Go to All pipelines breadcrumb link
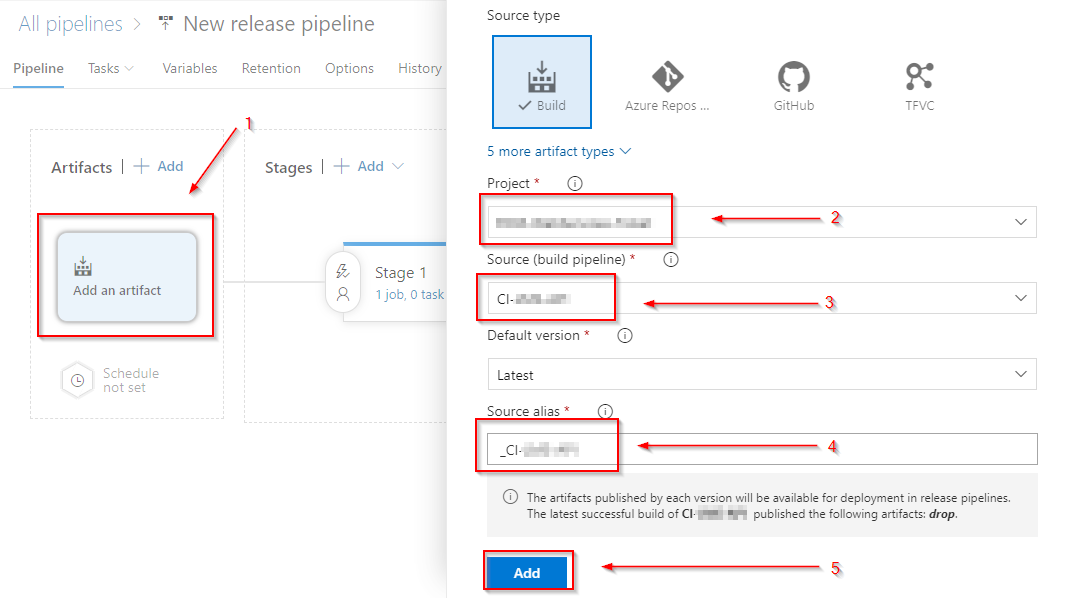 pos(70,24)
